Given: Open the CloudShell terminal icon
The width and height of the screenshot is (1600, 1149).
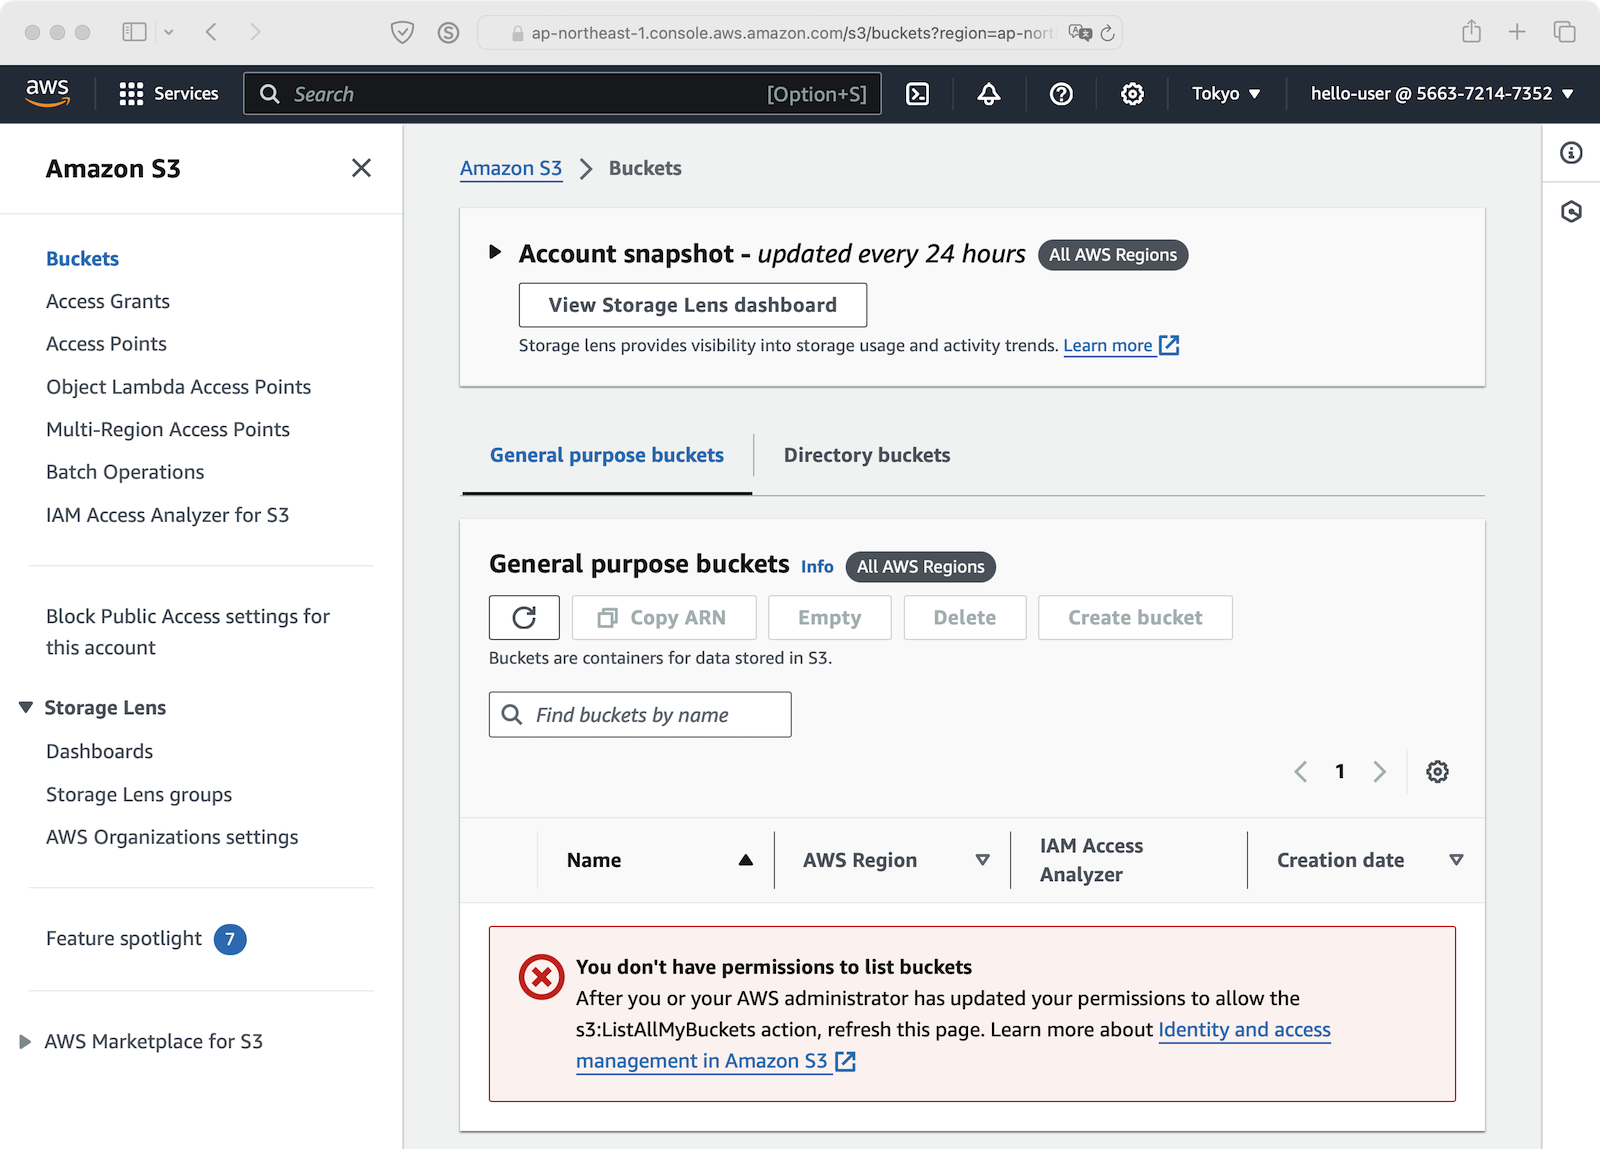Looking at the screenshot, I should 917,94.
